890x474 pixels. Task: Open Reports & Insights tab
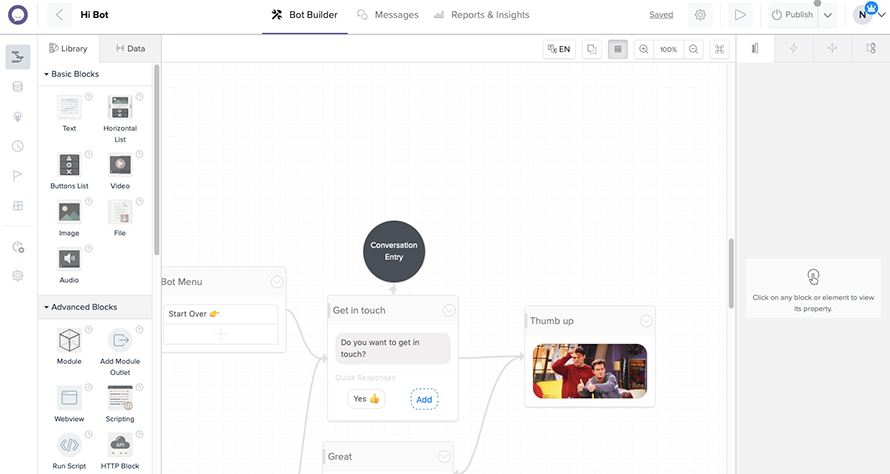(481, 15)
